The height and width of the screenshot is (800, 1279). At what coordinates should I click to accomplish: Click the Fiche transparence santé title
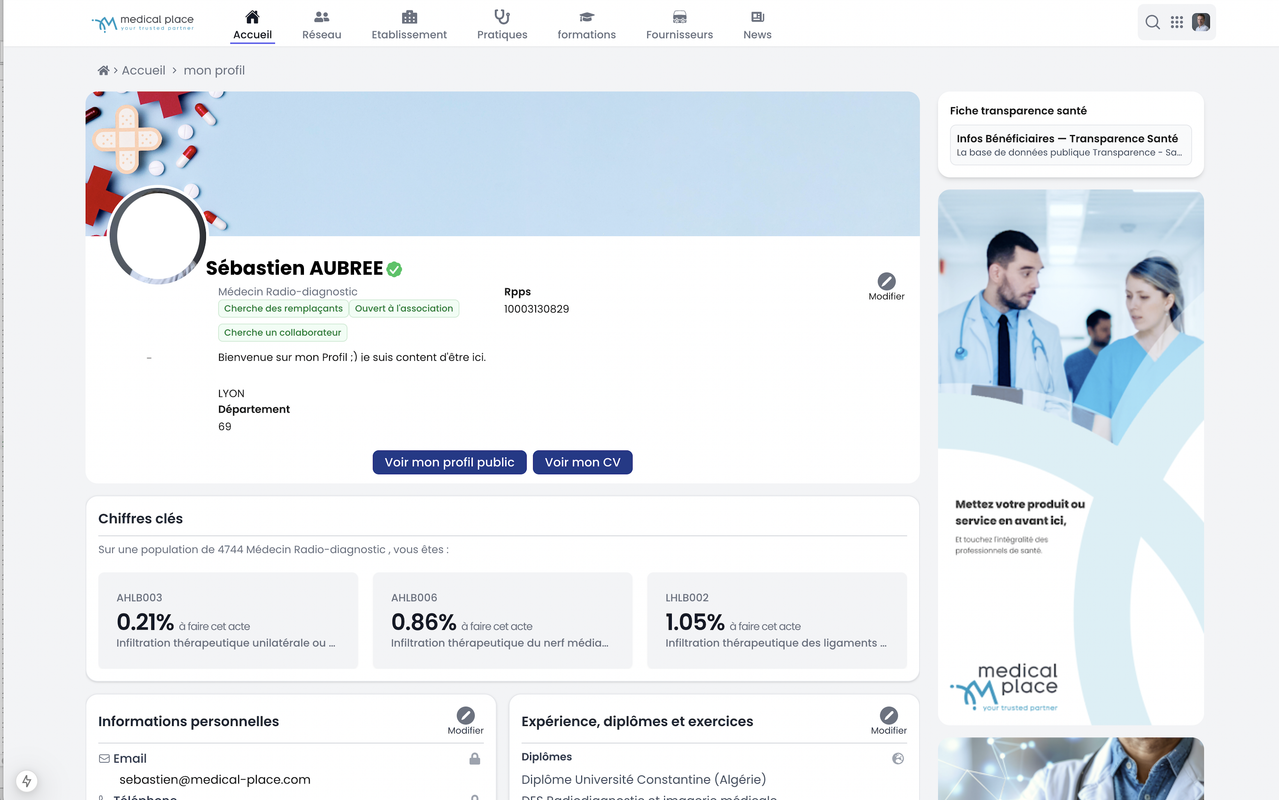[1018, 111]
